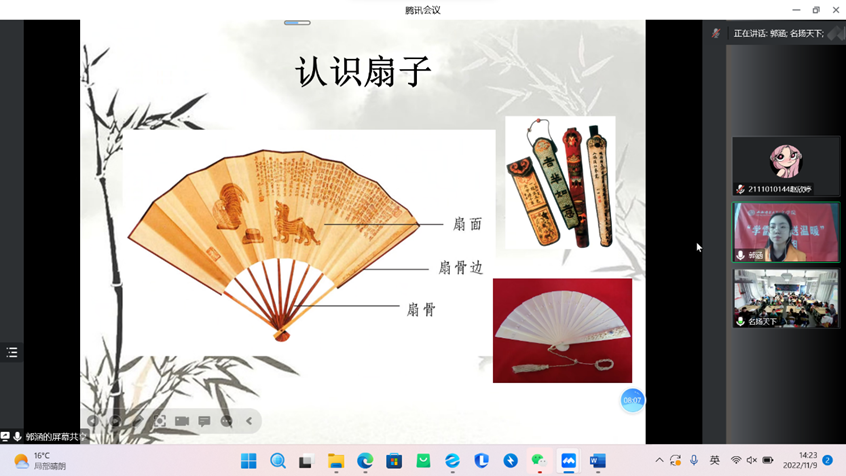Open WeChat from the taskbar
846x476 pixels.
539,461
